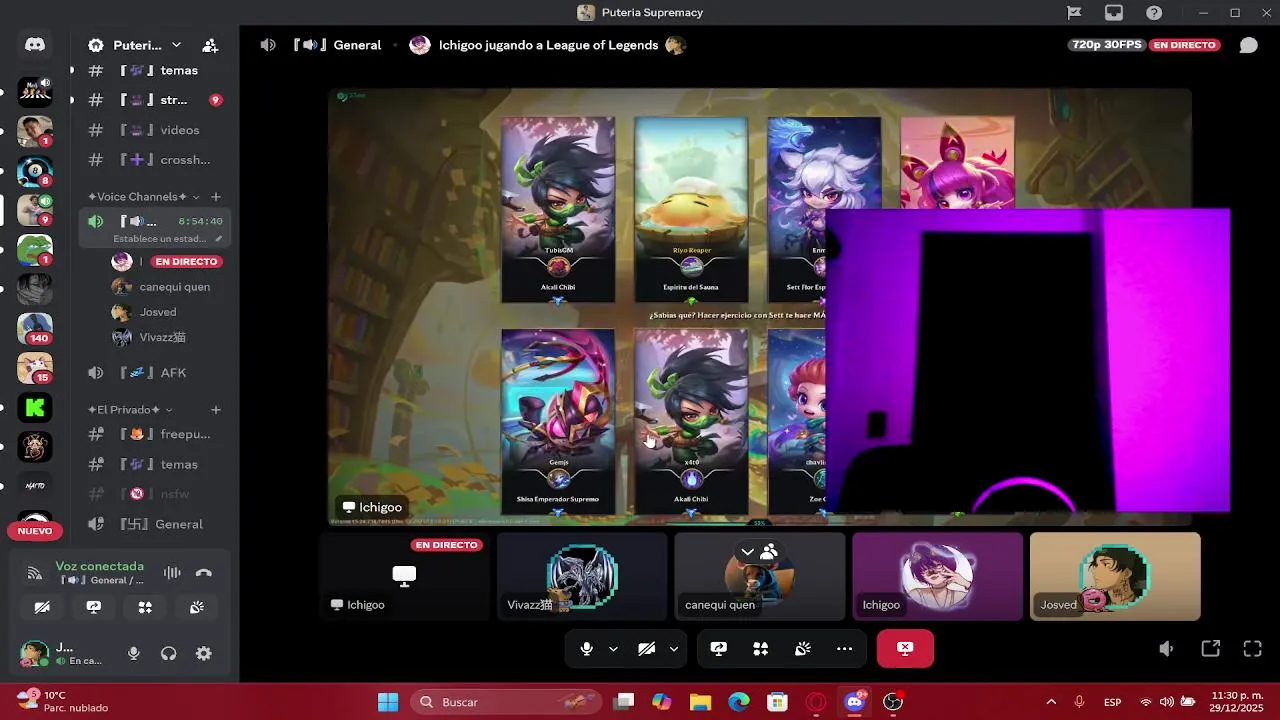This screenshot has height=720, width=1280.
Task: Open the cat server with 15 badge
Action: coord(35,367)
